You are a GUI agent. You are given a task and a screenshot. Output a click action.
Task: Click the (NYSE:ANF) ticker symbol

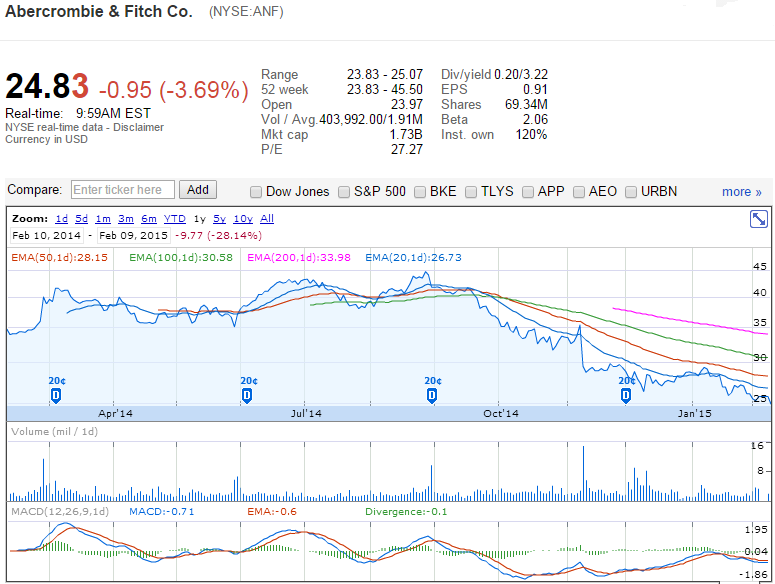pos(246,12)
